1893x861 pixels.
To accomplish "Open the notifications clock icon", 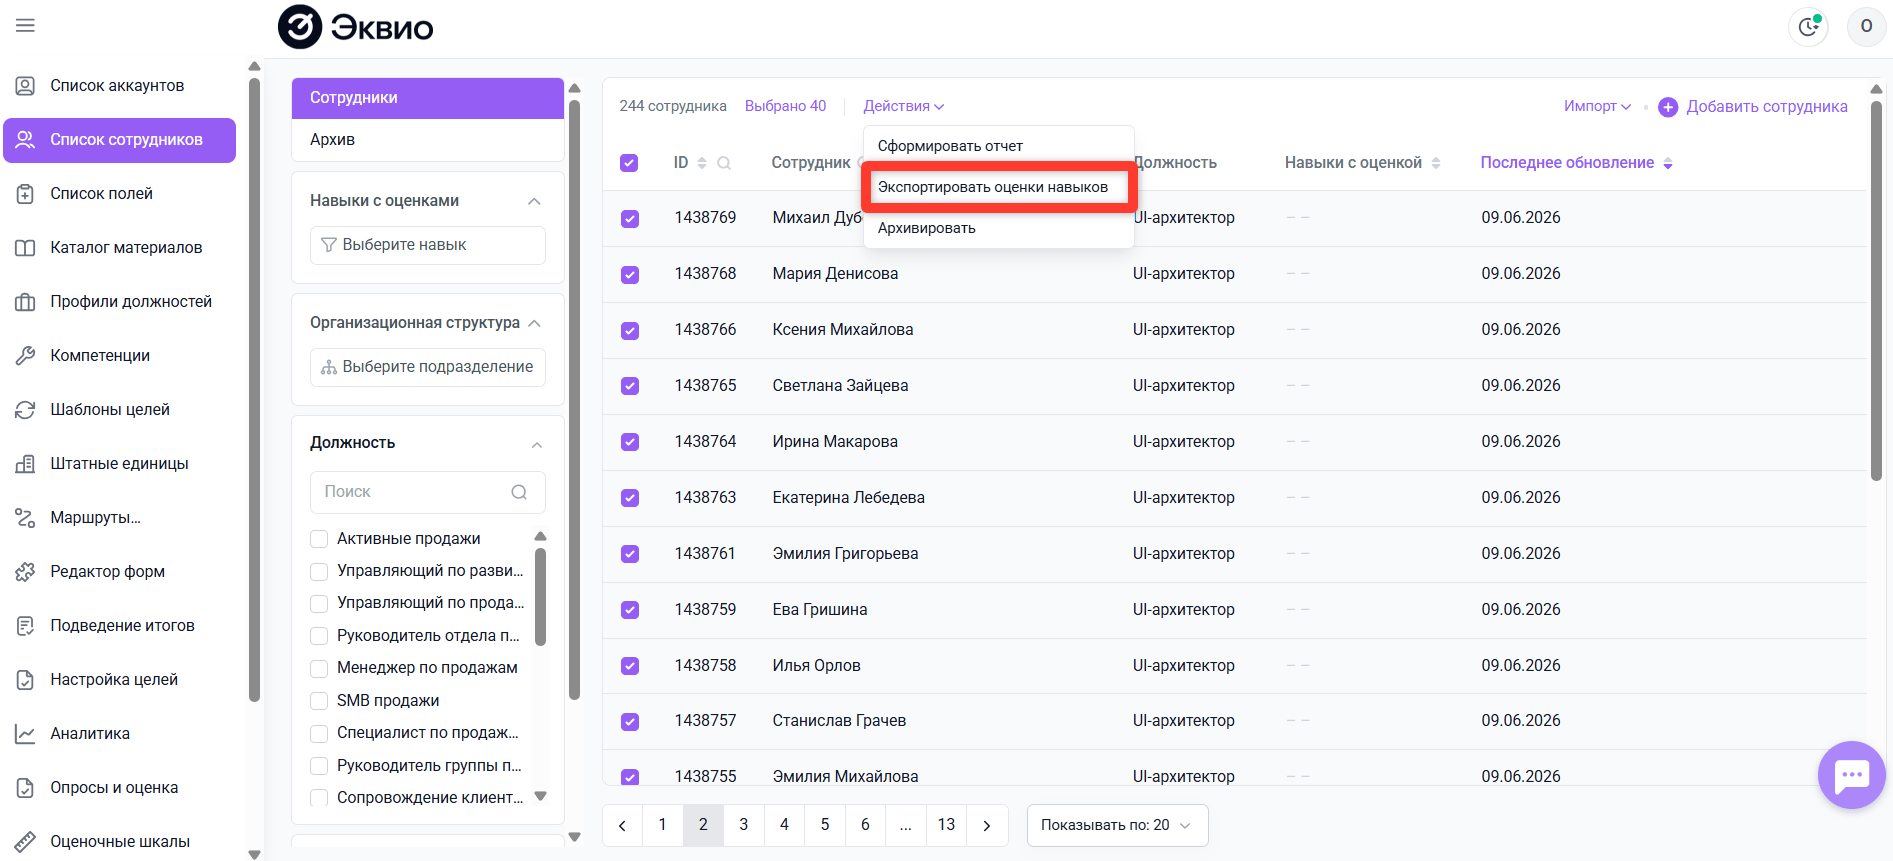I will pos(1808,26).
